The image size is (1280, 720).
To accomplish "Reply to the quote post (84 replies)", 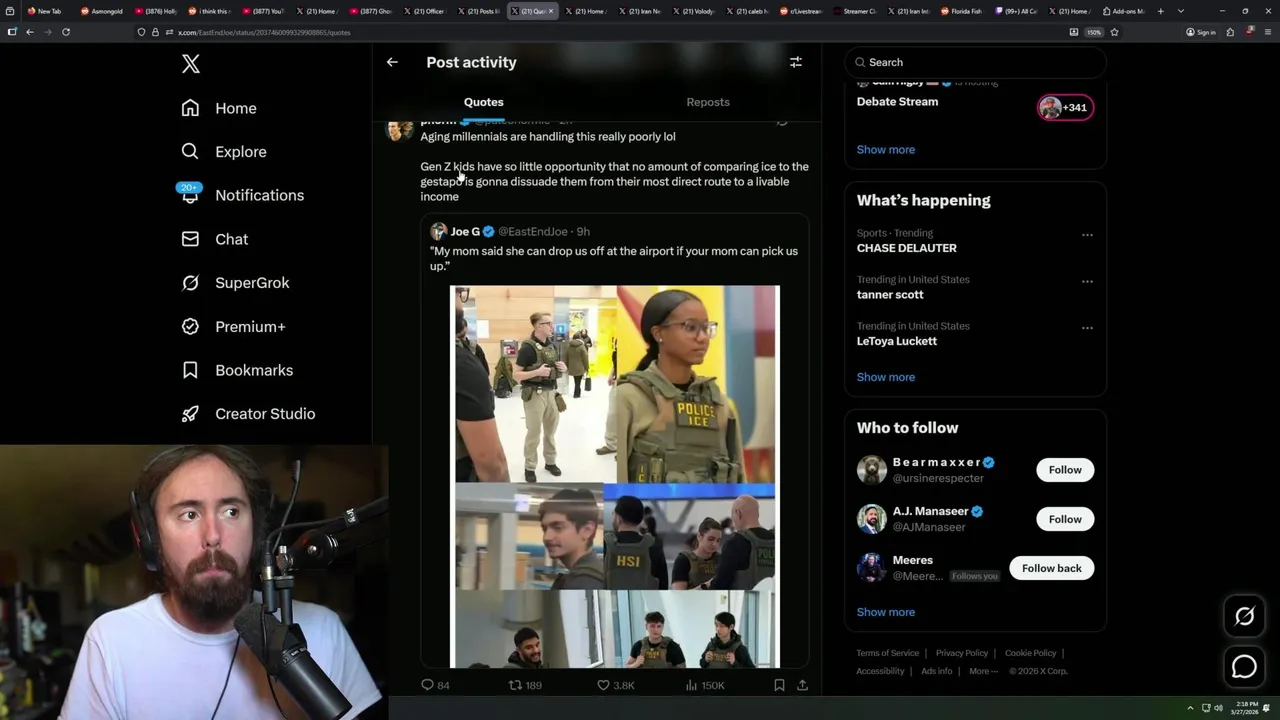I will click(435, 685).
